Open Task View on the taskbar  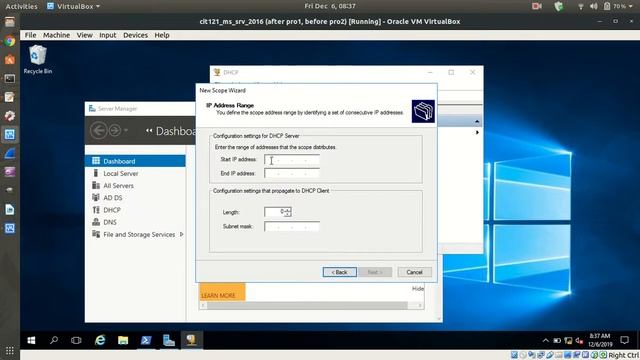click(76, 340)
